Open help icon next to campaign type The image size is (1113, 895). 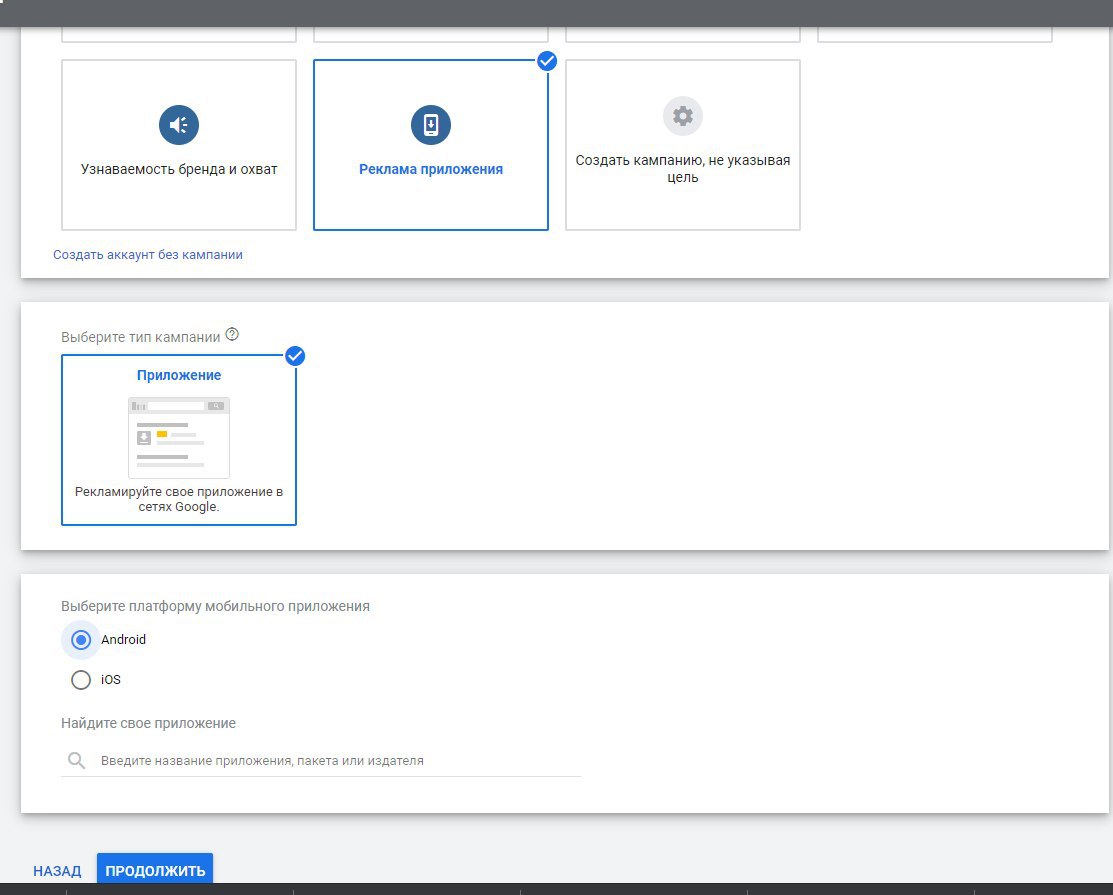click(232, 334)
